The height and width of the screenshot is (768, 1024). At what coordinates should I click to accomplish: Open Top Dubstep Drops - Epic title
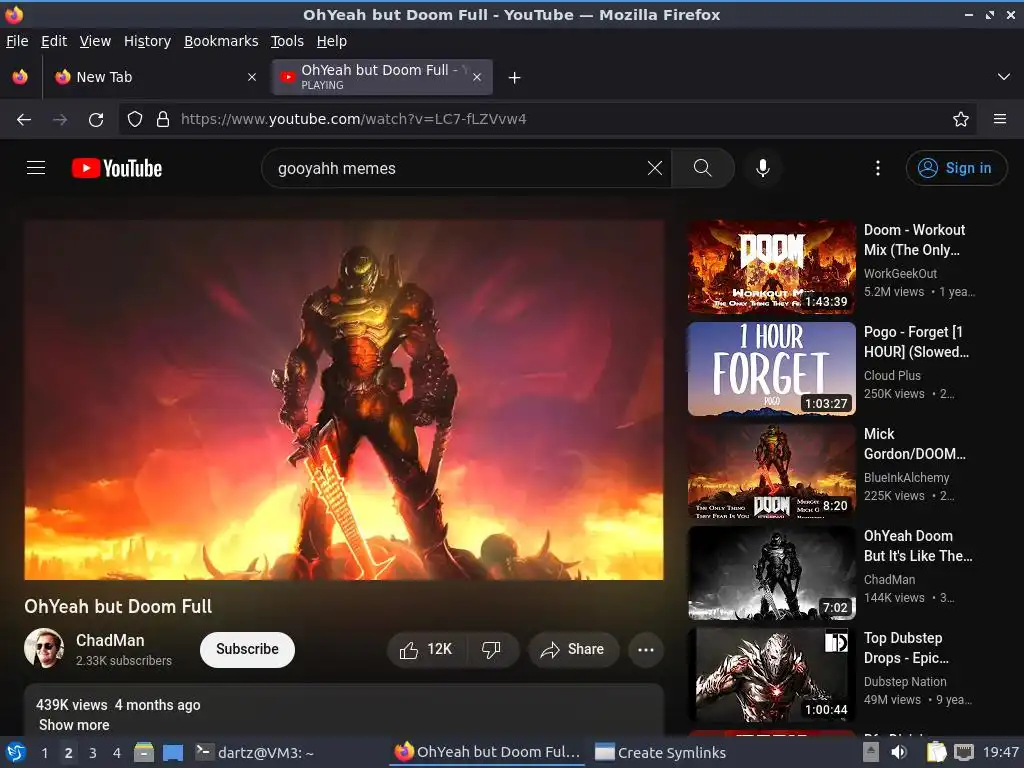(x=906, y=648)
